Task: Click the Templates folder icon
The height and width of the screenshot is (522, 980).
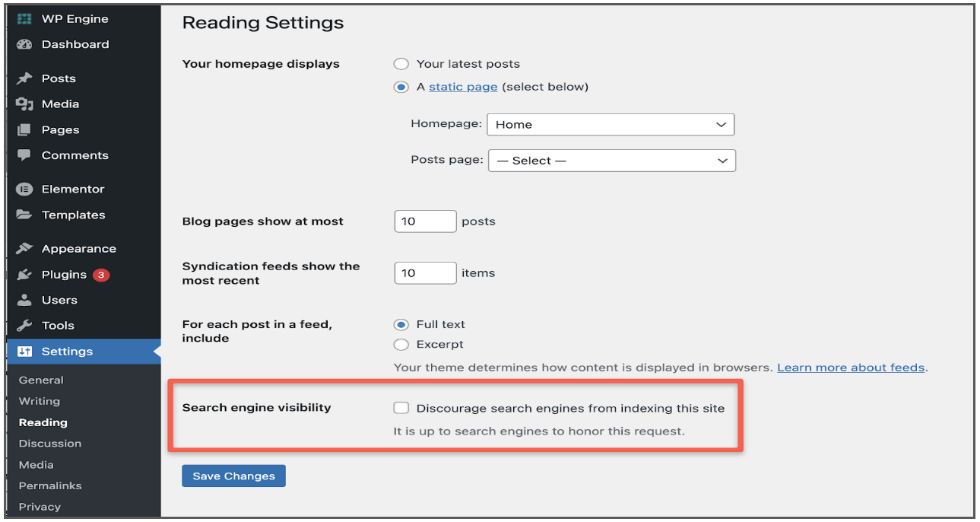Action: [x=24, y=214]
